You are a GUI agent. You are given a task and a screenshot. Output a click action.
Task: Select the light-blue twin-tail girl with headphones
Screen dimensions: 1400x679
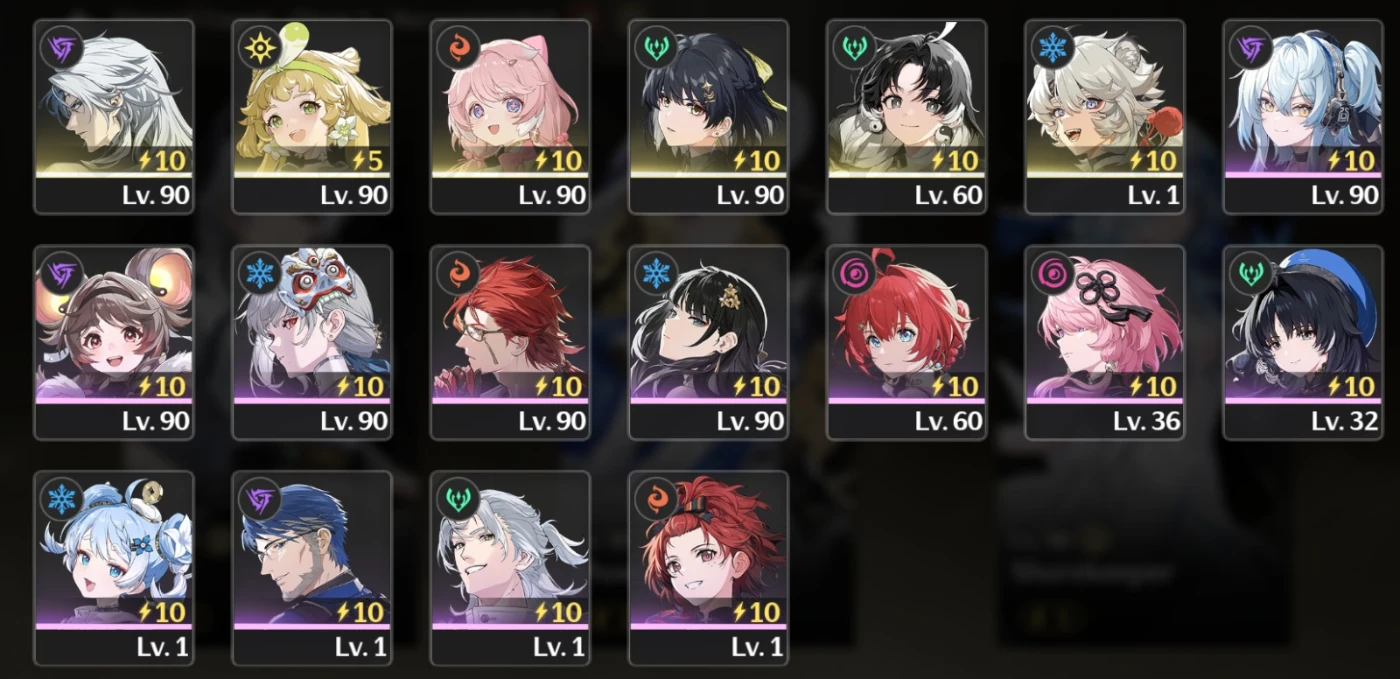click(x=1304, y=117)
